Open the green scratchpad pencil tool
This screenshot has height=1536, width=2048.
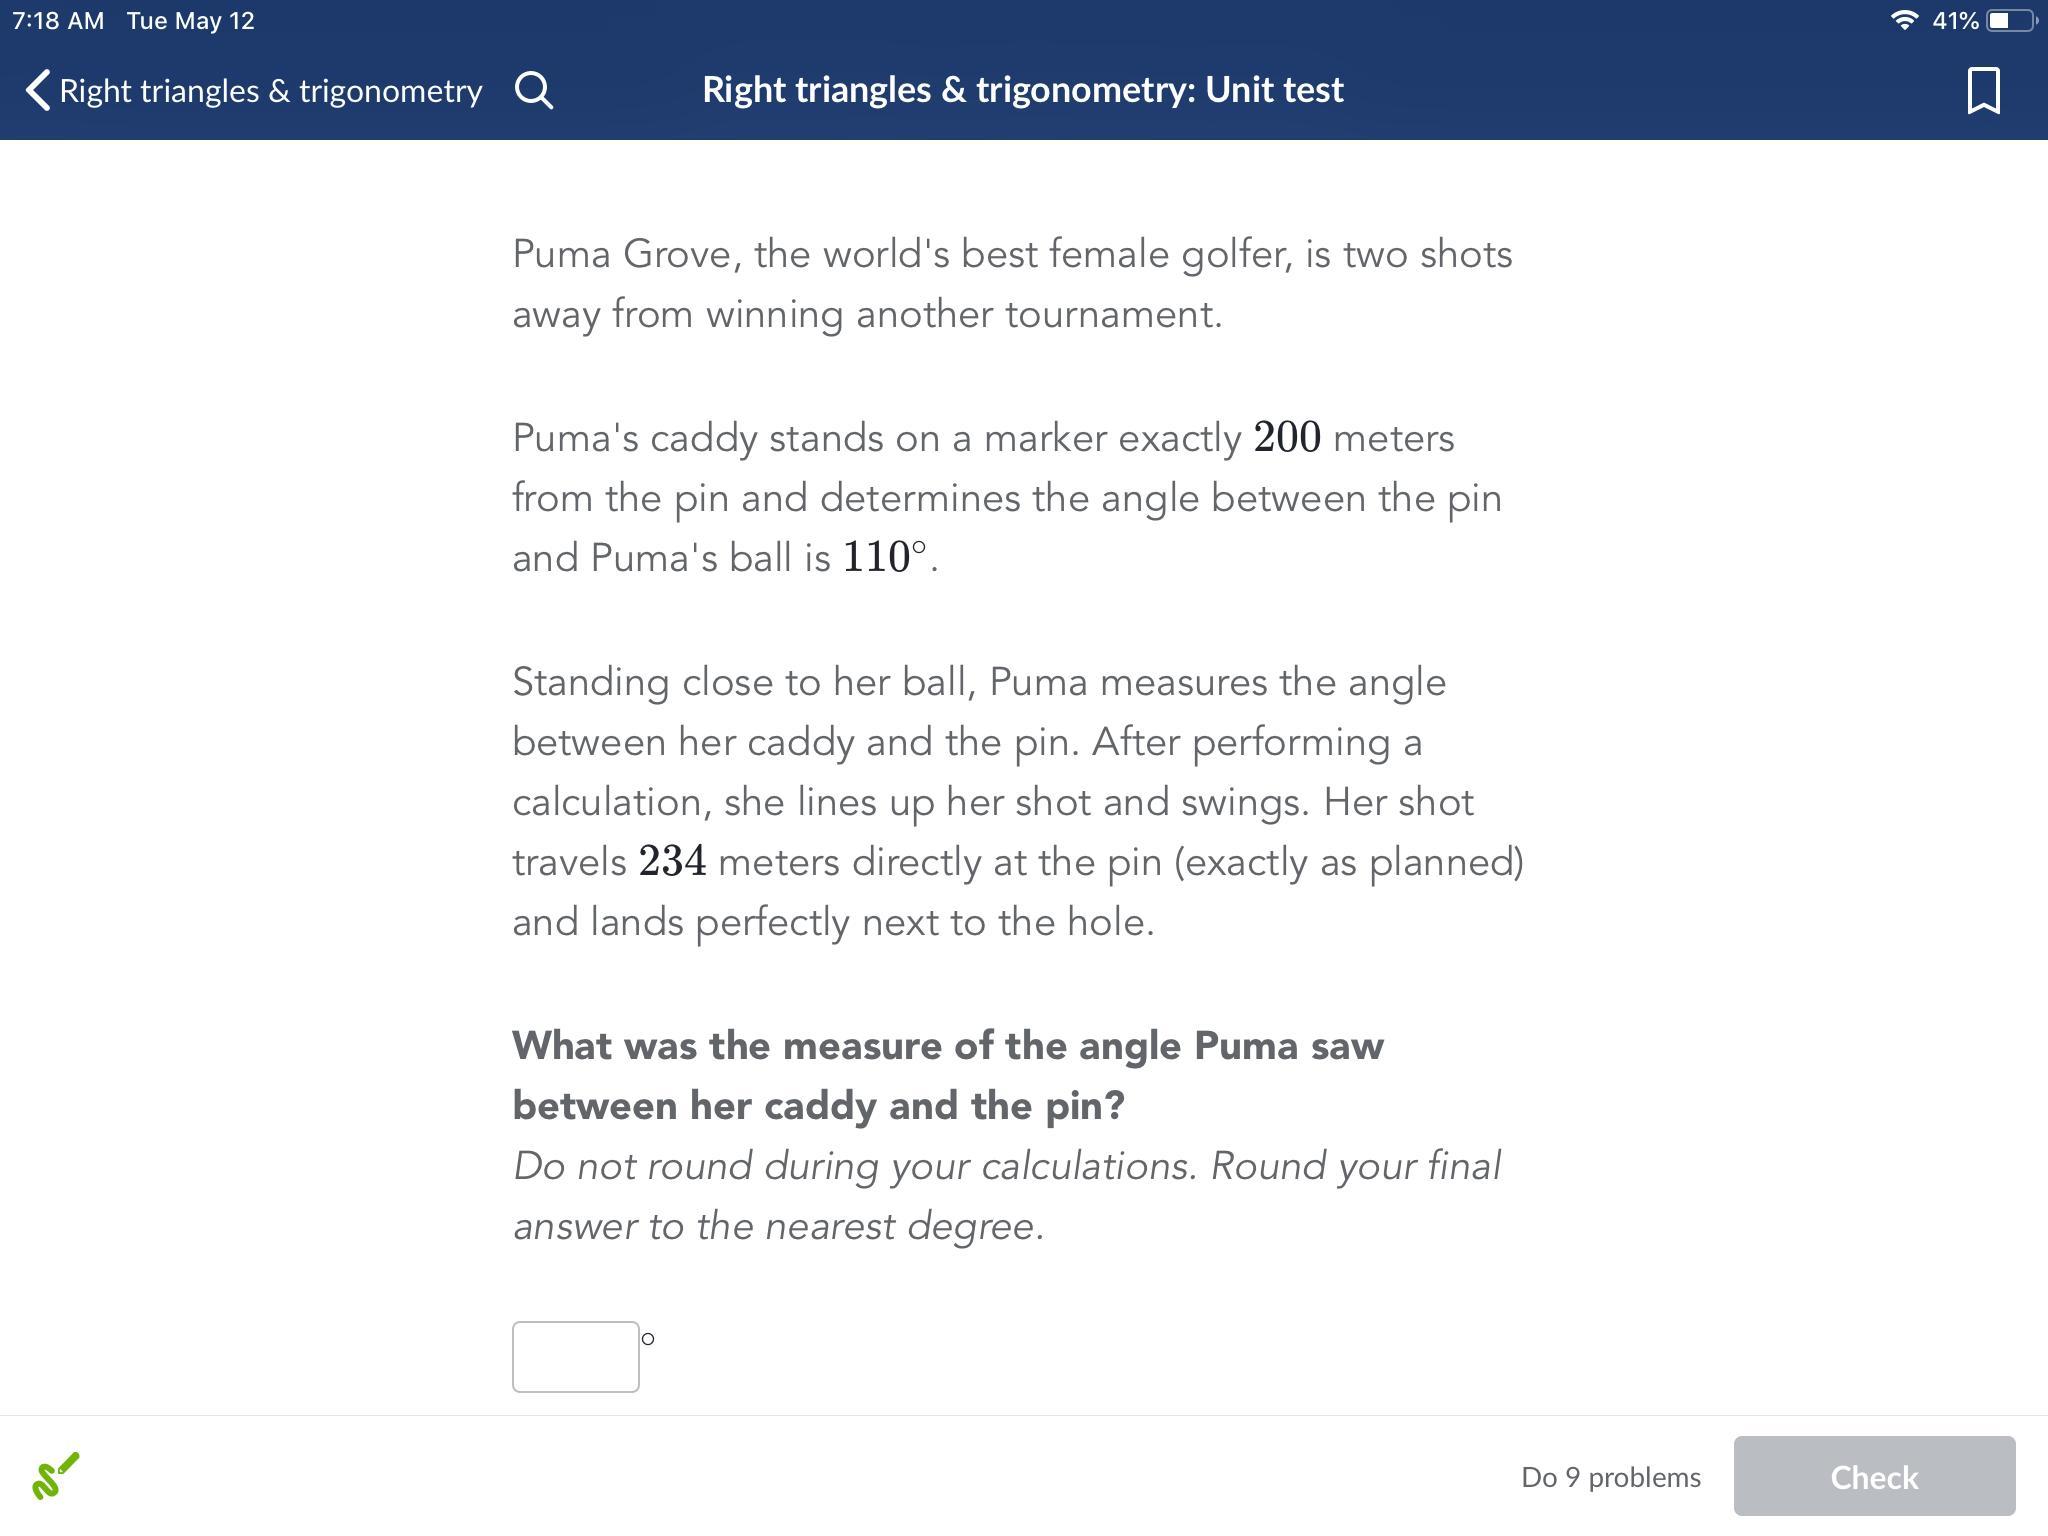point(56,1476)
